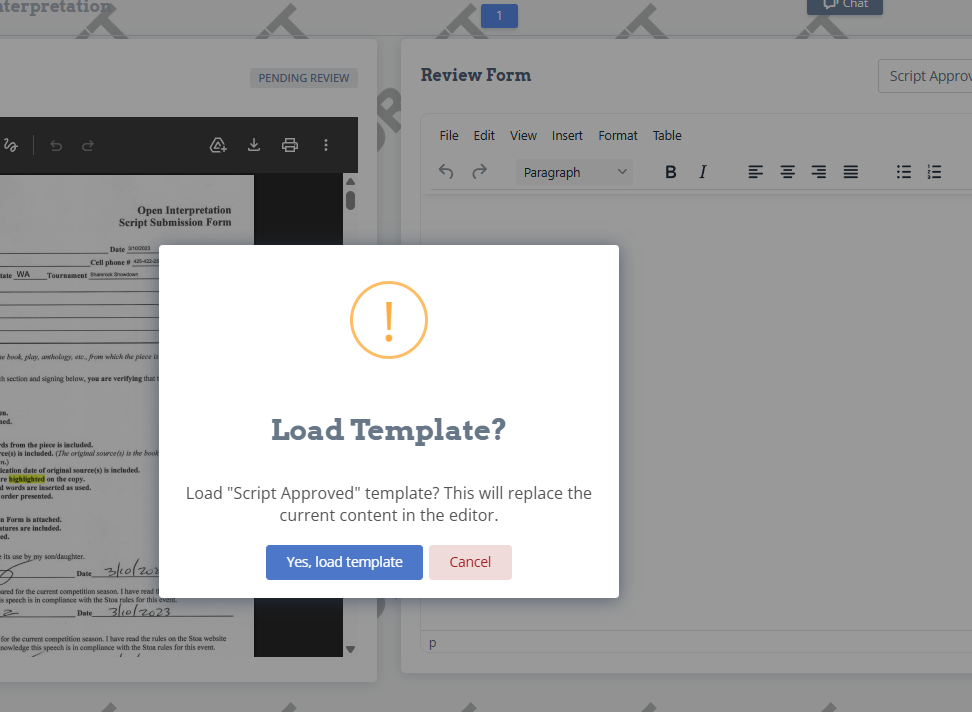Justify text alignment
This screenshot has height=712, width=972.
click(x=850, y=172)
